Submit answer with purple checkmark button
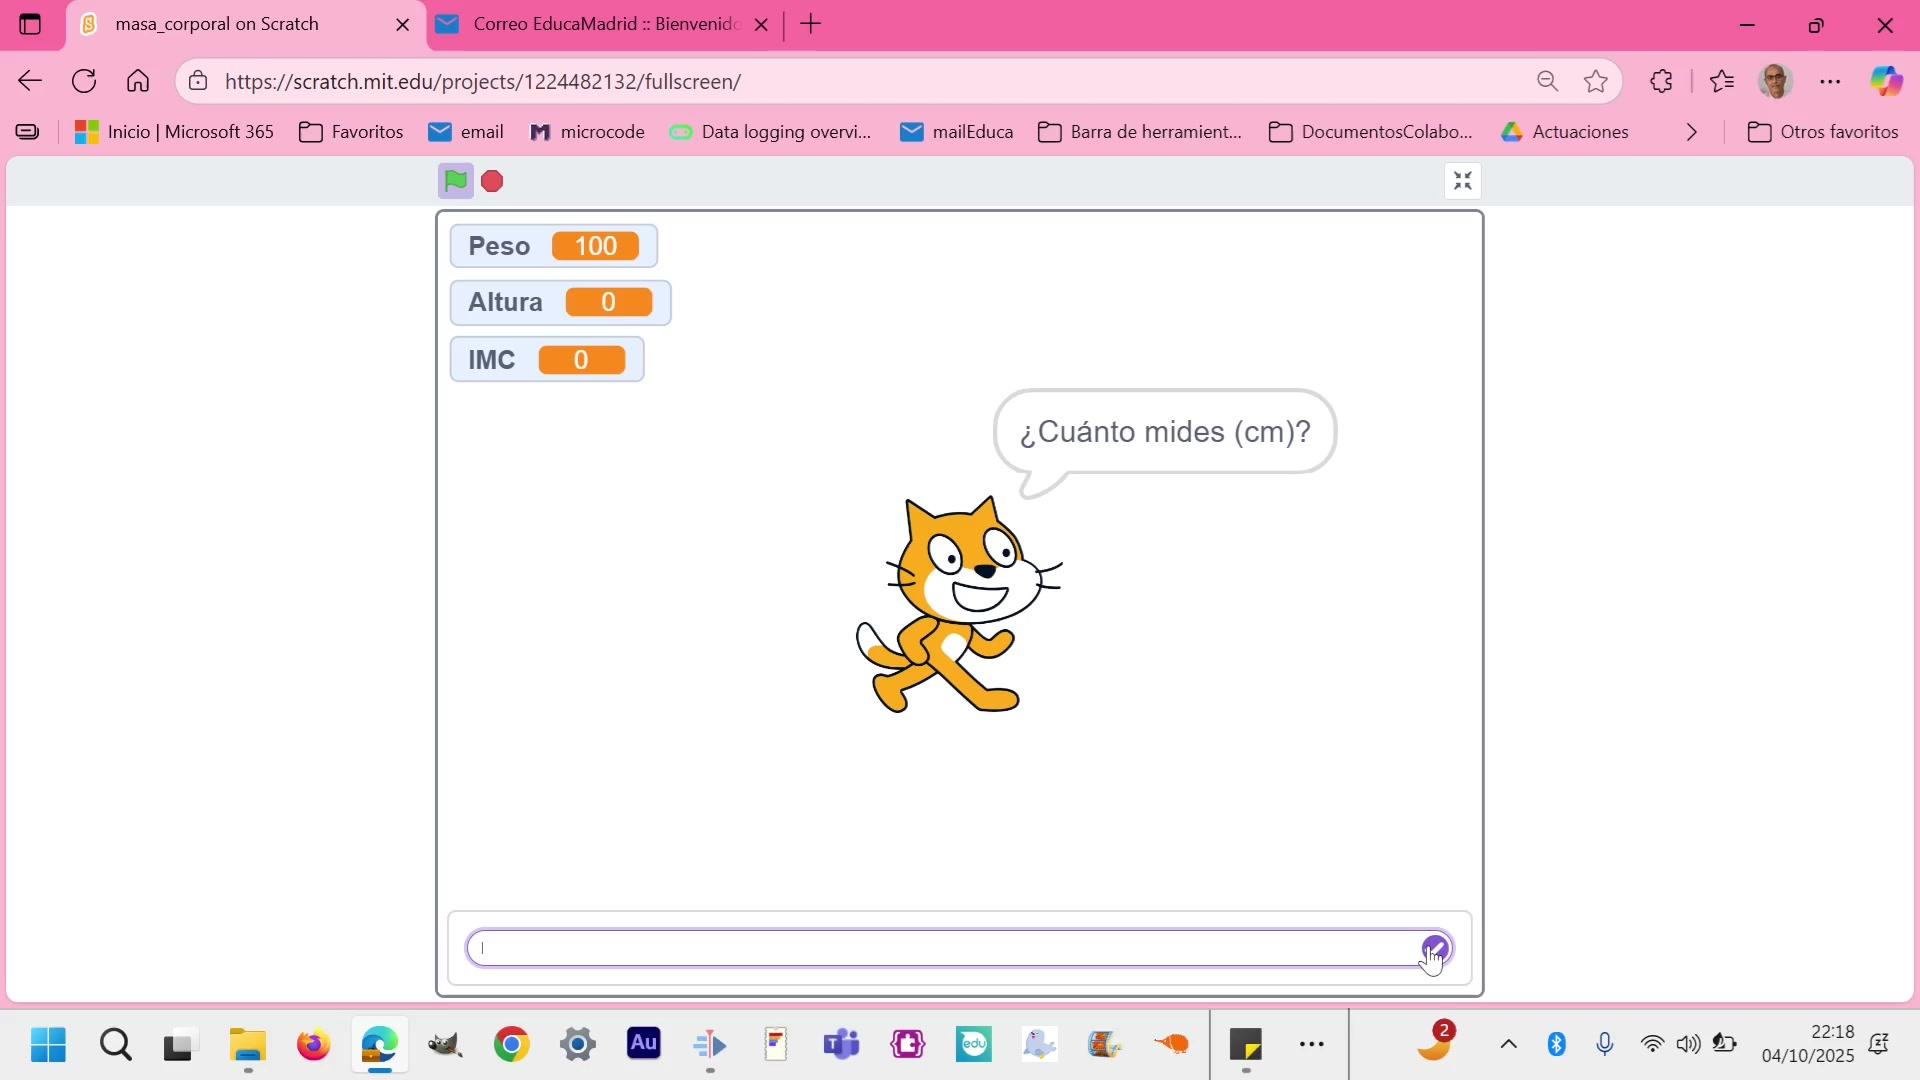This screenshot has height=1080, width=1920. [x=1435, y=947]
